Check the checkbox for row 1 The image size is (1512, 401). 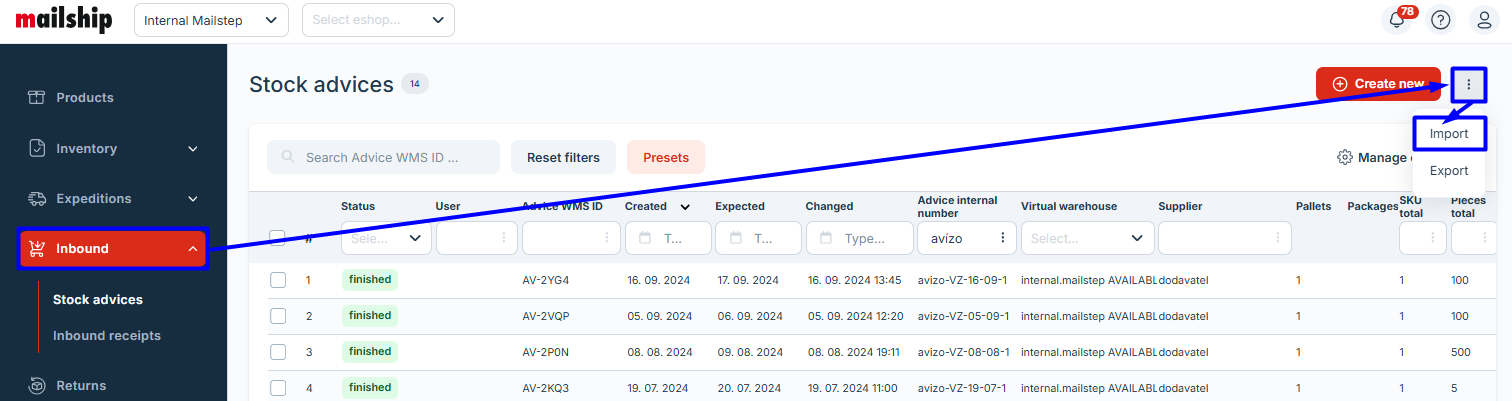(278, 280)
